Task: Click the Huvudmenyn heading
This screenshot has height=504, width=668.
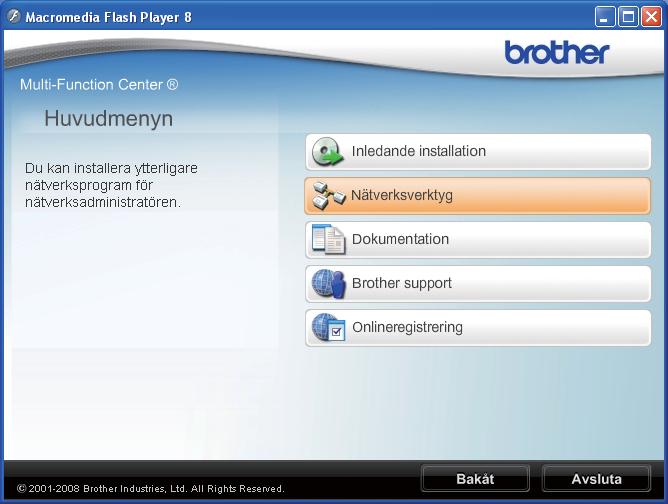Action: [109, 118]
